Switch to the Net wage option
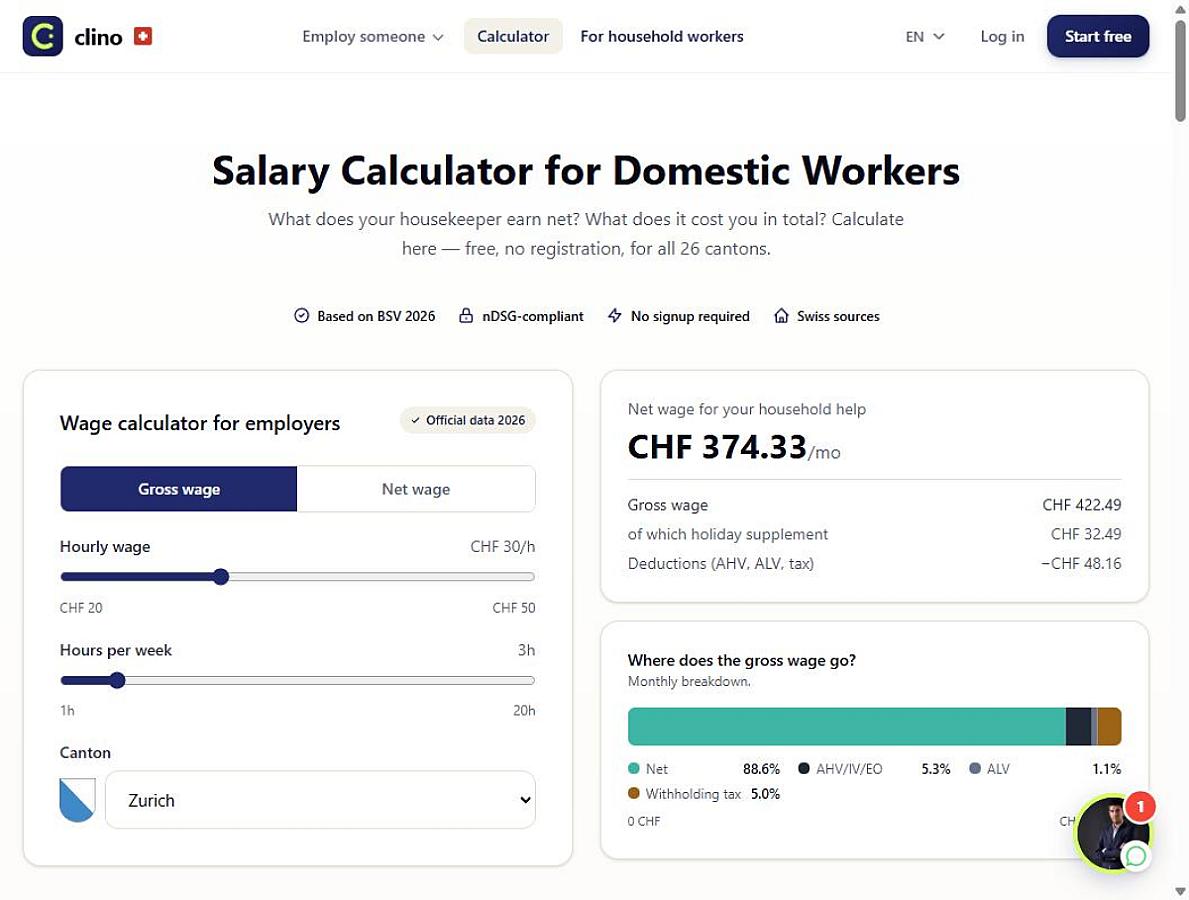 click(x=416, y=489)
